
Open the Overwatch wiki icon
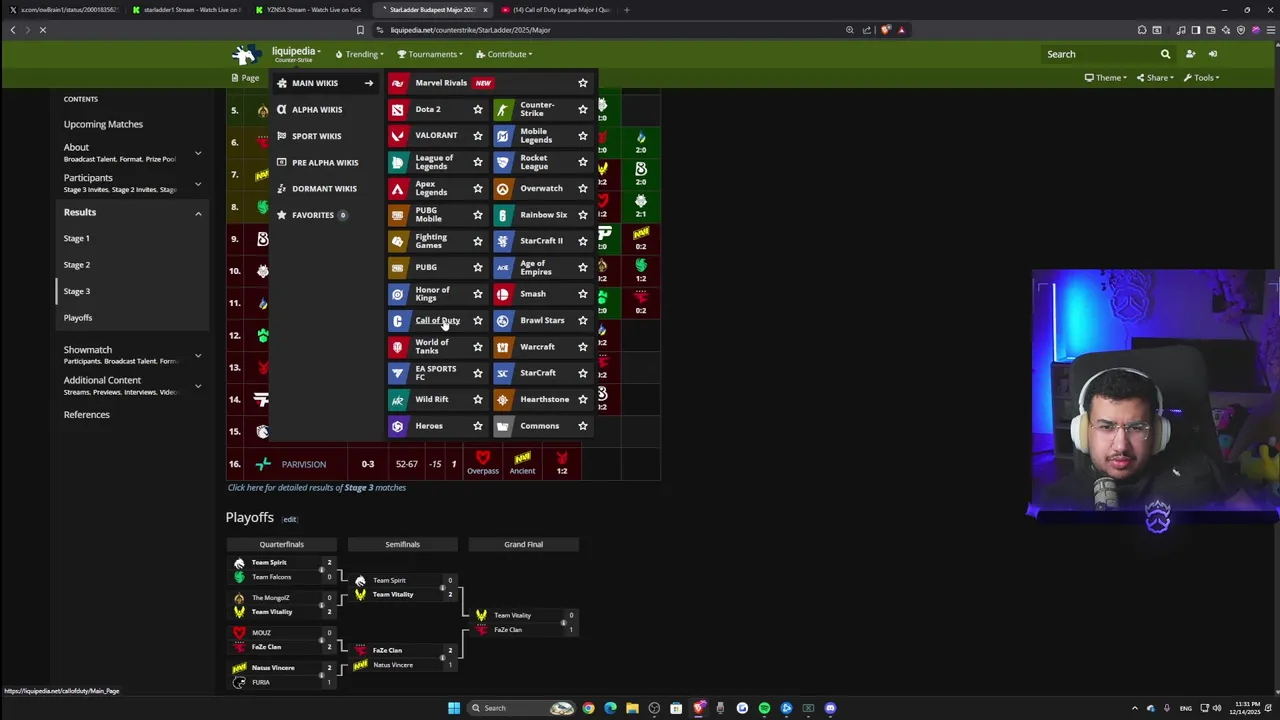coord(503,188)
